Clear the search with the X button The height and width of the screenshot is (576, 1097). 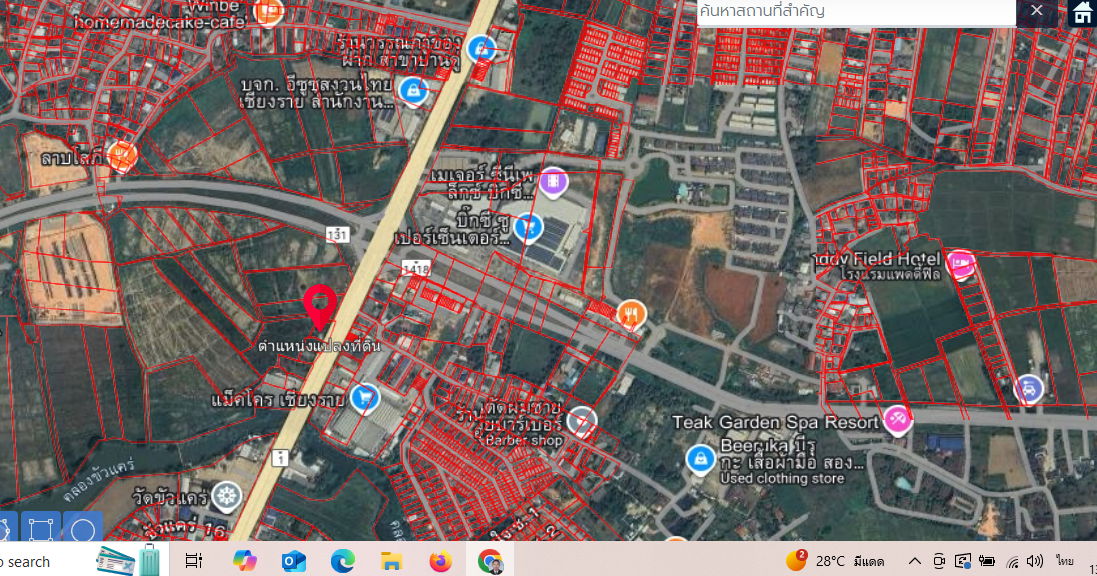tap(1037, 13)
